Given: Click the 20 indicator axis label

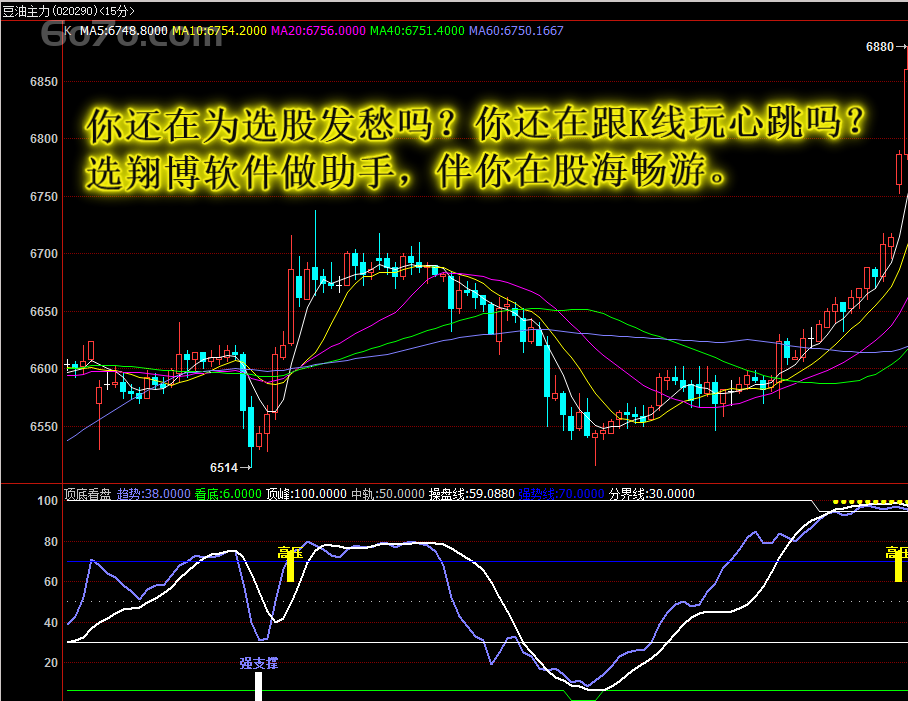Looking at the screenshot, I should click(51, 663).
